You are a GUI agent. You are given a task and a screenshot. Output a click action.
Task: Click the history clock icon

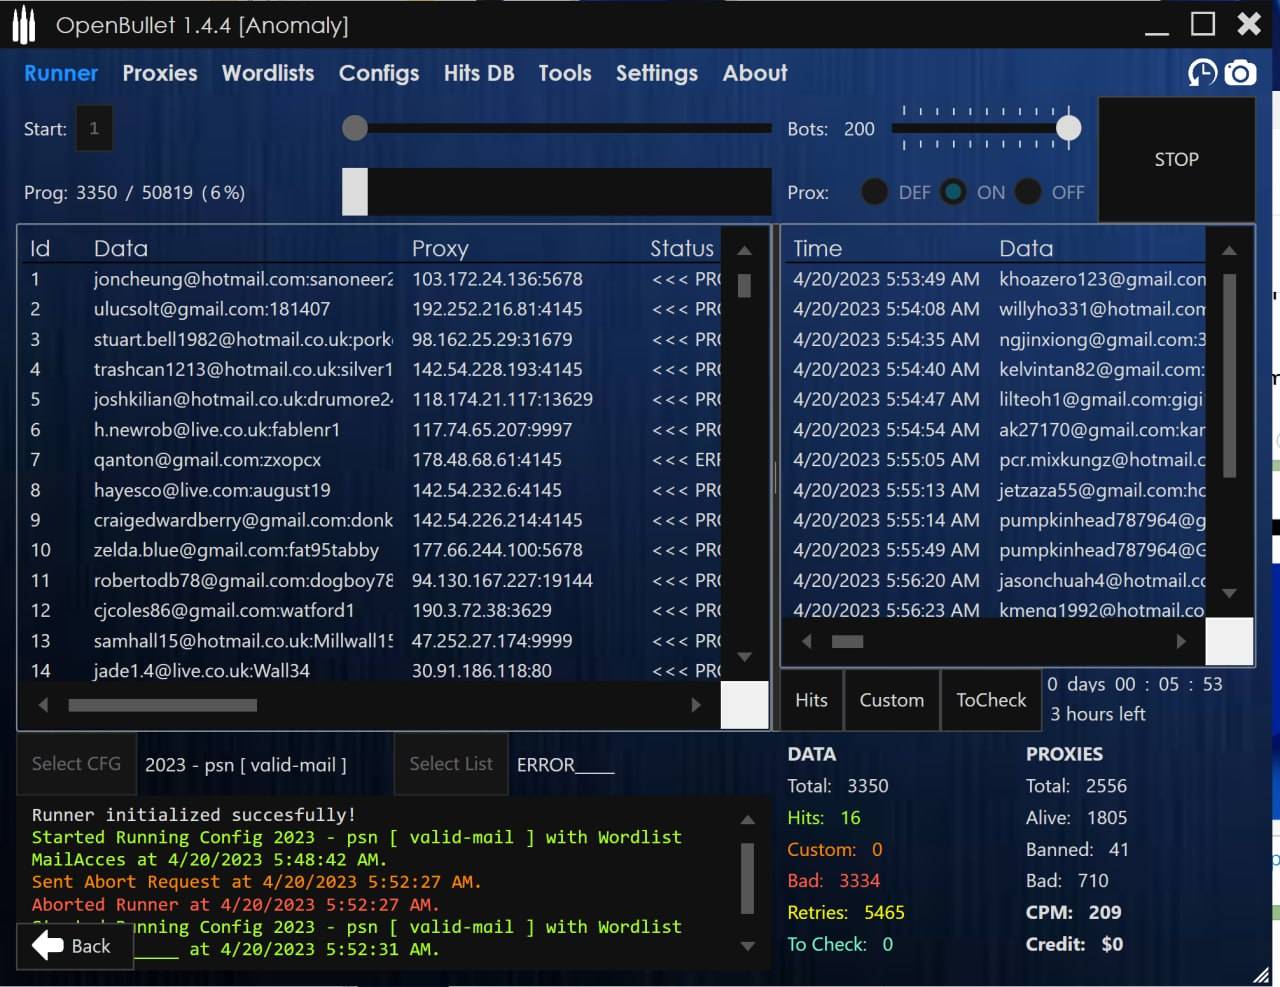click(1202, 73)
